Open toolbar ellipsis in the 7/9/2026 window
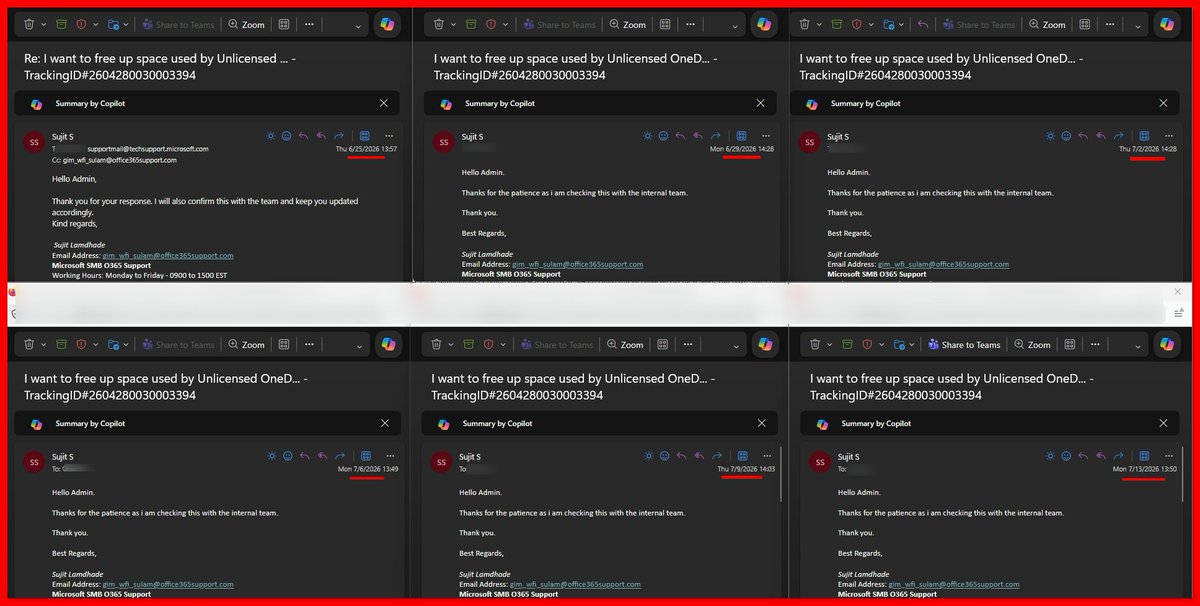 pyautogui.click(x=688, y=344)
